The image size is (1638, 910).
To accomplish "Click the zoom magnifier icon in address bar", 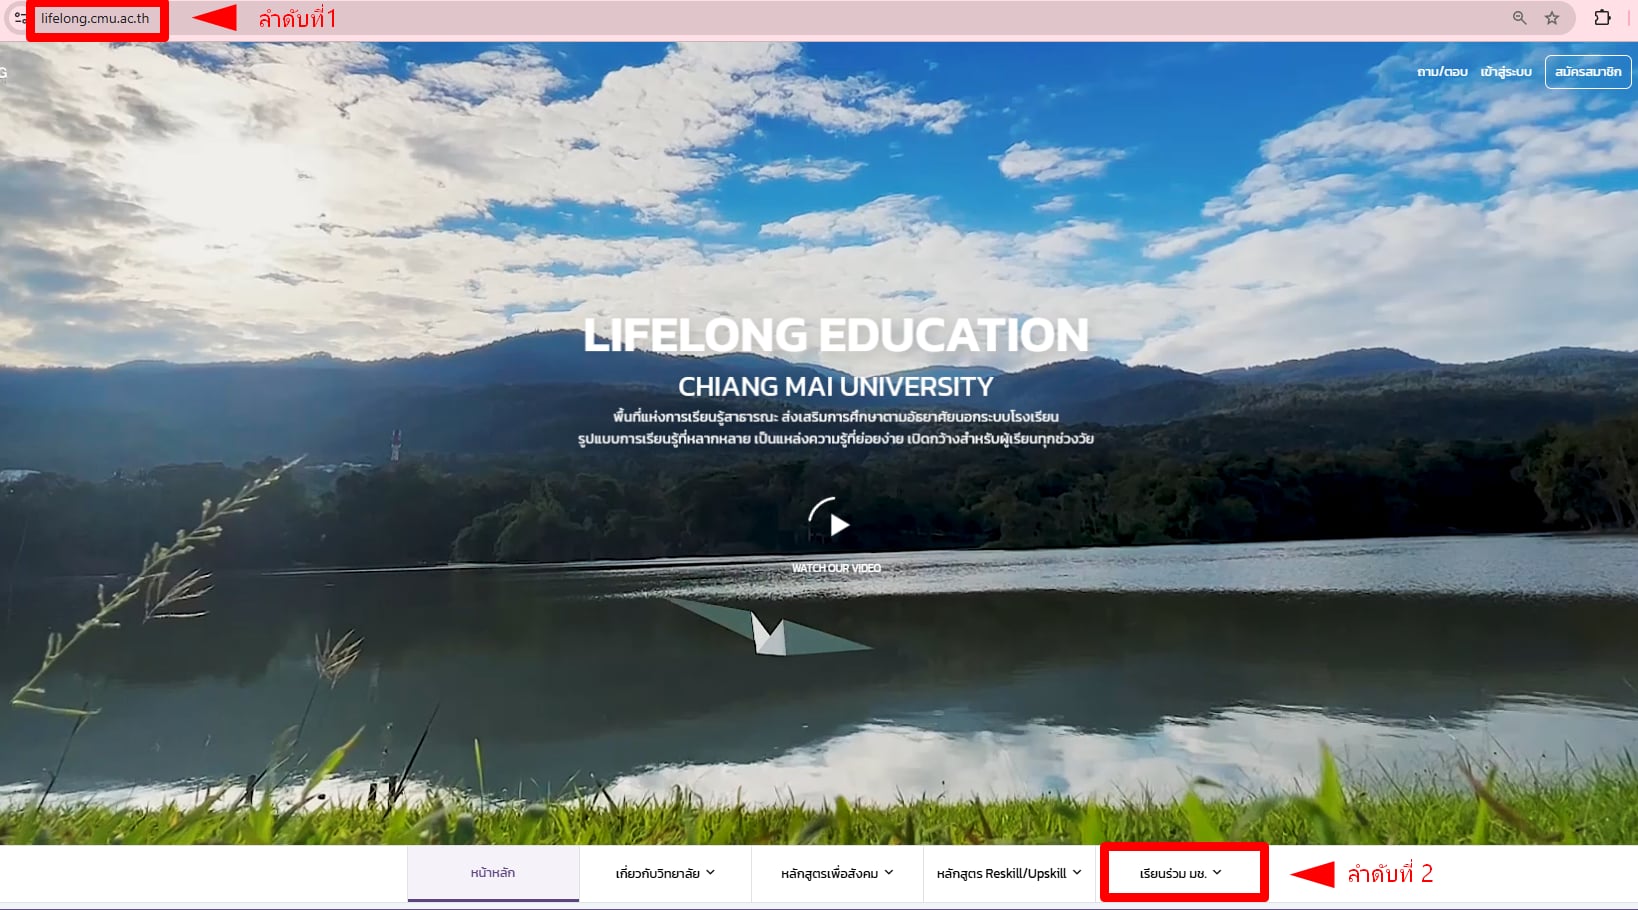I will click(x=1520, y=18).
